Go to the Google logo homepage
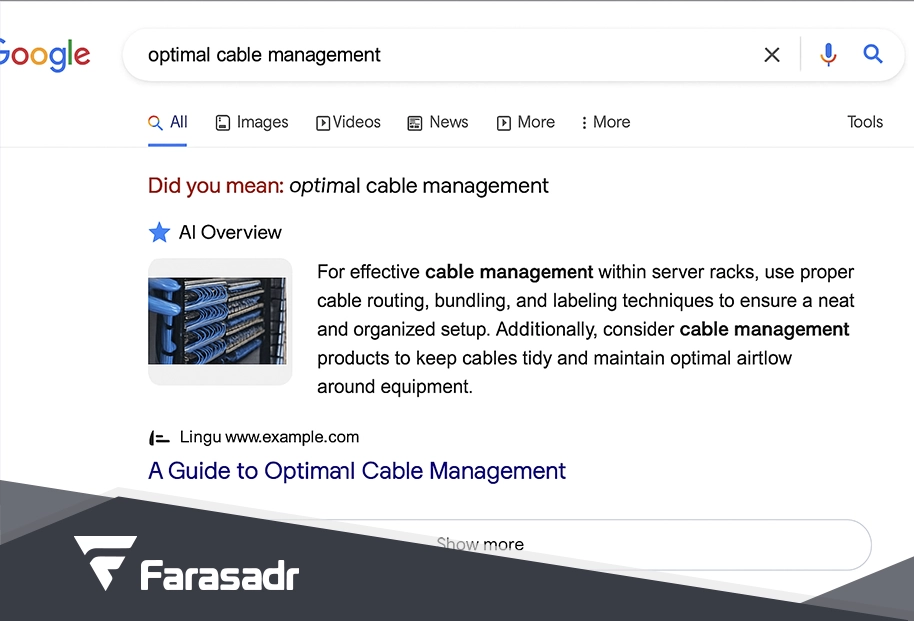This screenshot has width=914, height=621. tap(45, 55)
